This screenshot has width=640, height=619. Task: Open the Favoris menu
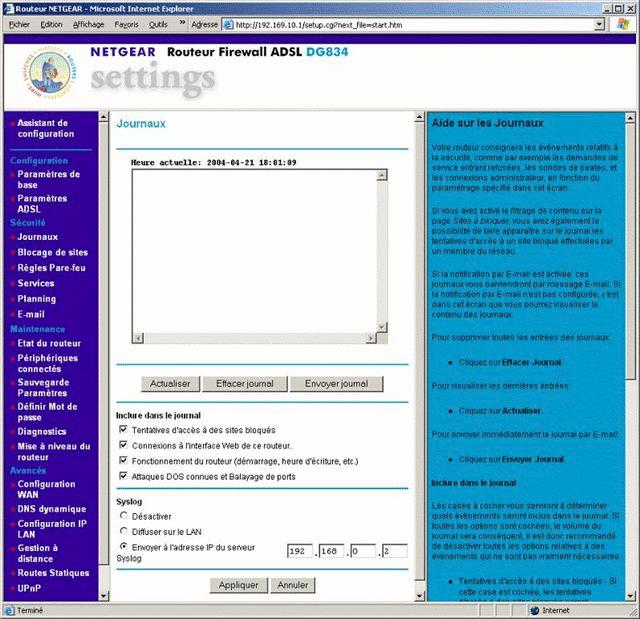[x=126, y=24]
